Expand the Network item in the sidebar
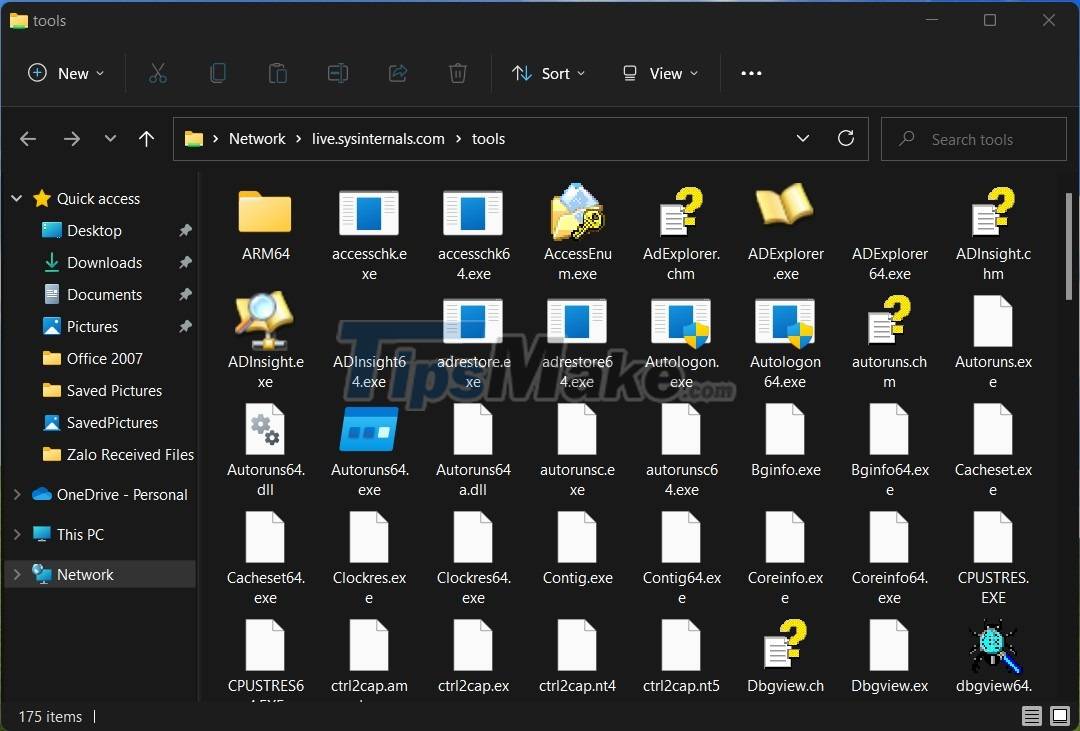 point(16,574)
